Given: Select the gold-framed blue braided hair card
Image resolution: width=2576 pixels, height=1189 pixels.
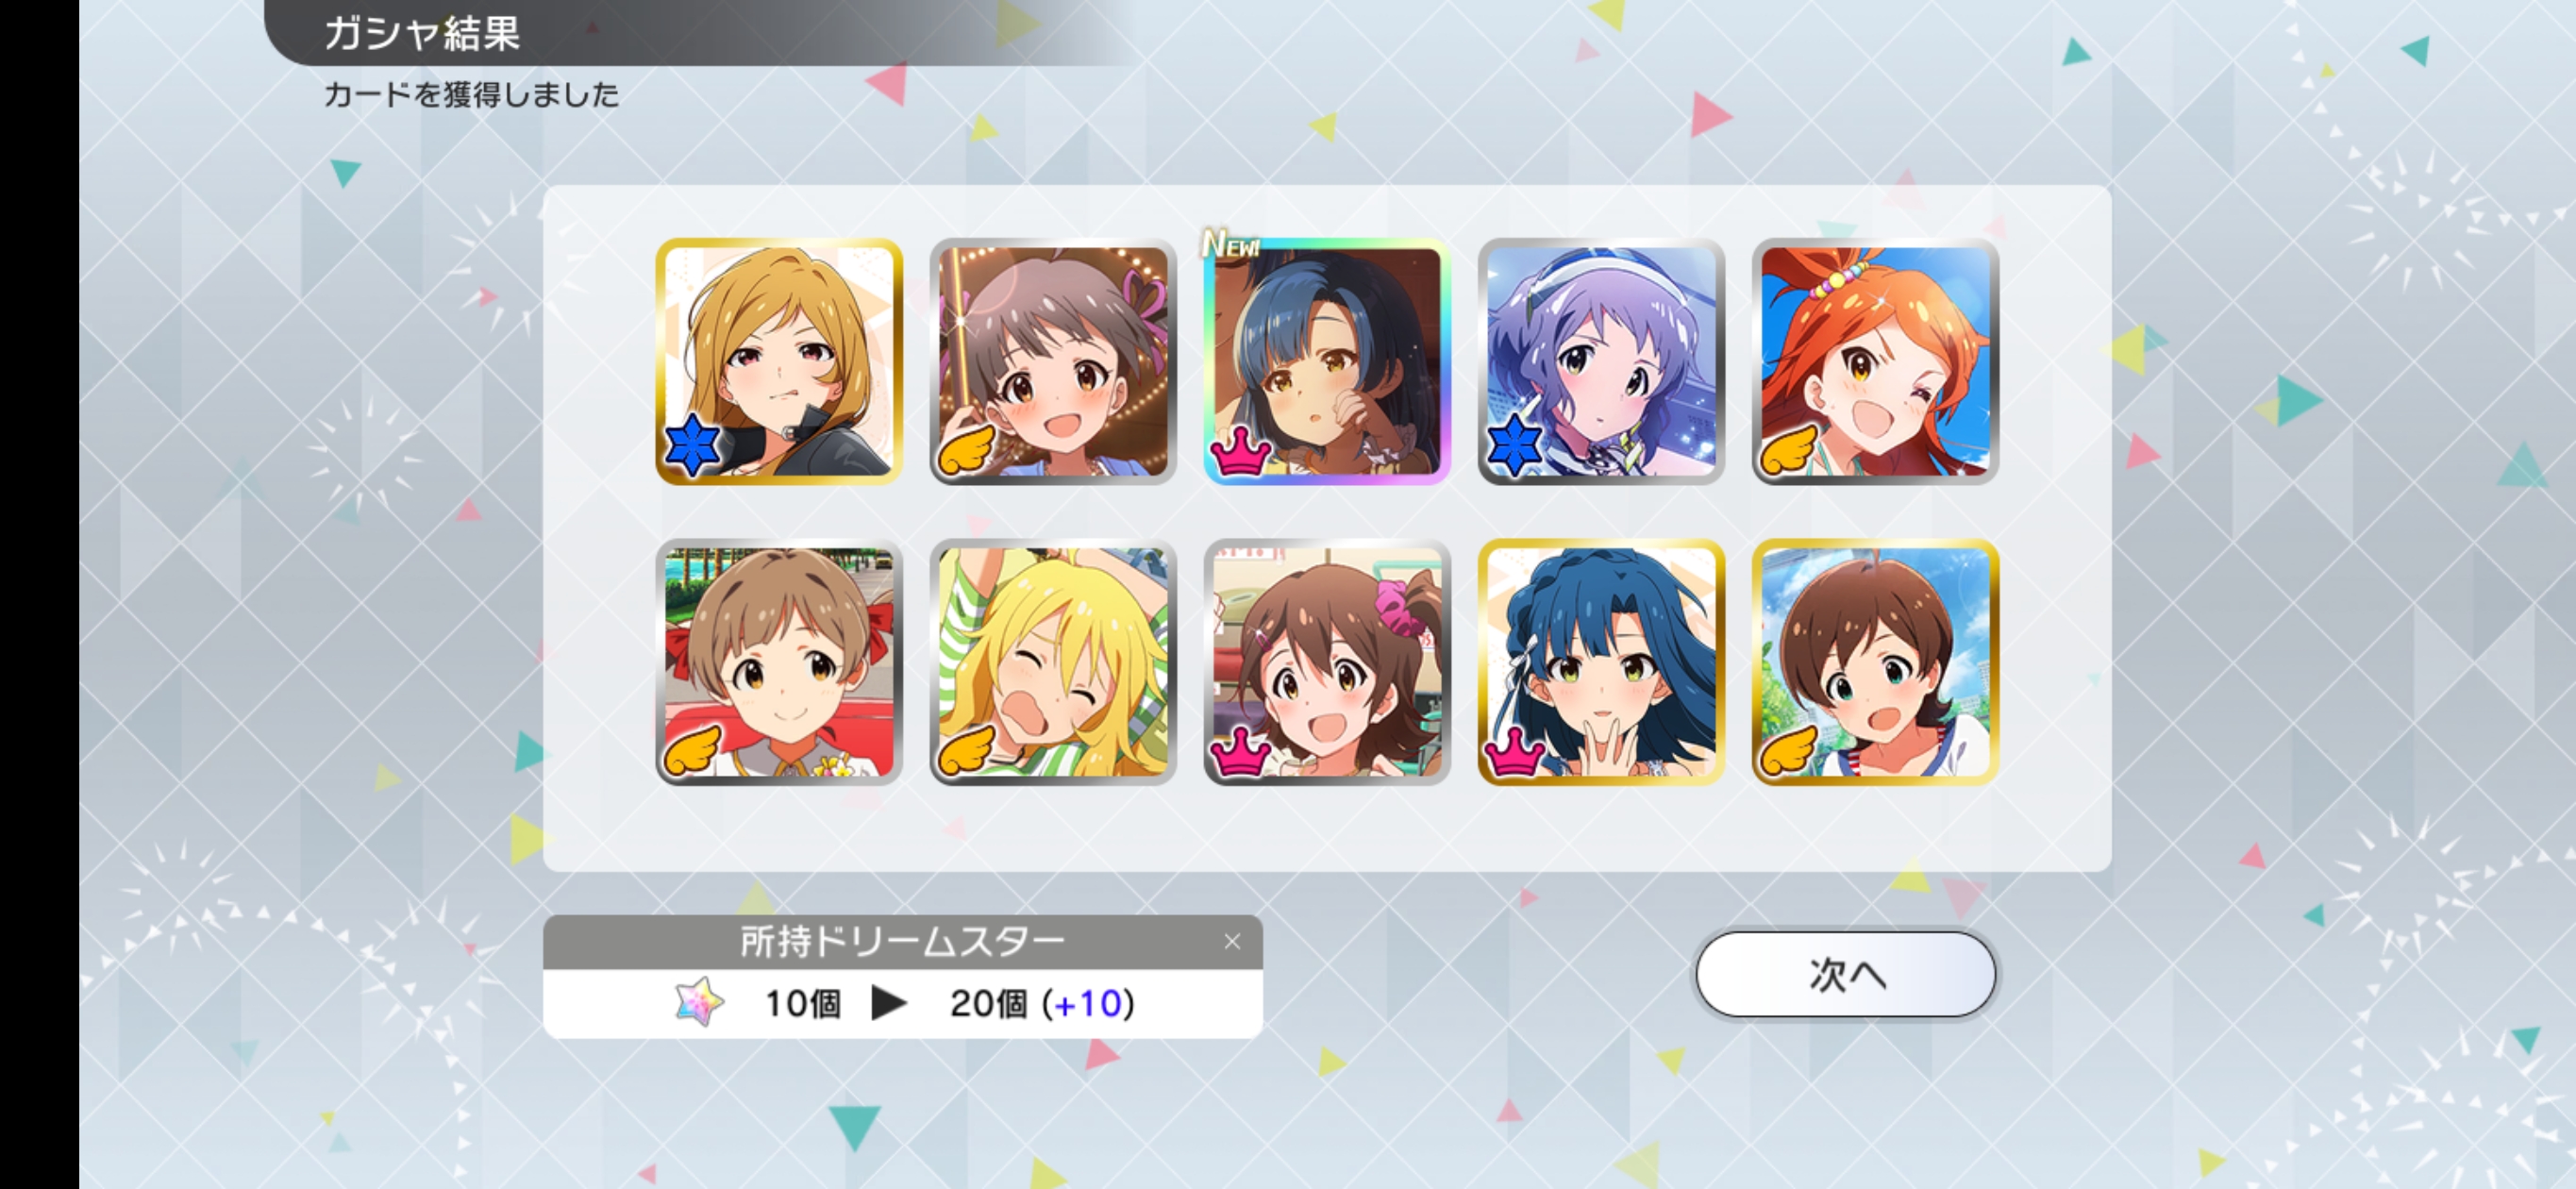Looking at the screenshot, I should (x=1601, y=662).
